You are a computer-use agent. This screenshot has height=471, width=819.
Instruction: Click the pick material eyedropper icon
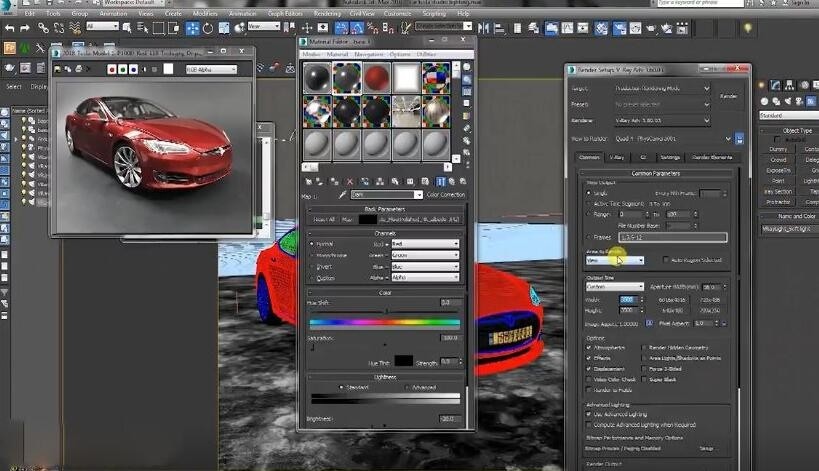(342, 194)
